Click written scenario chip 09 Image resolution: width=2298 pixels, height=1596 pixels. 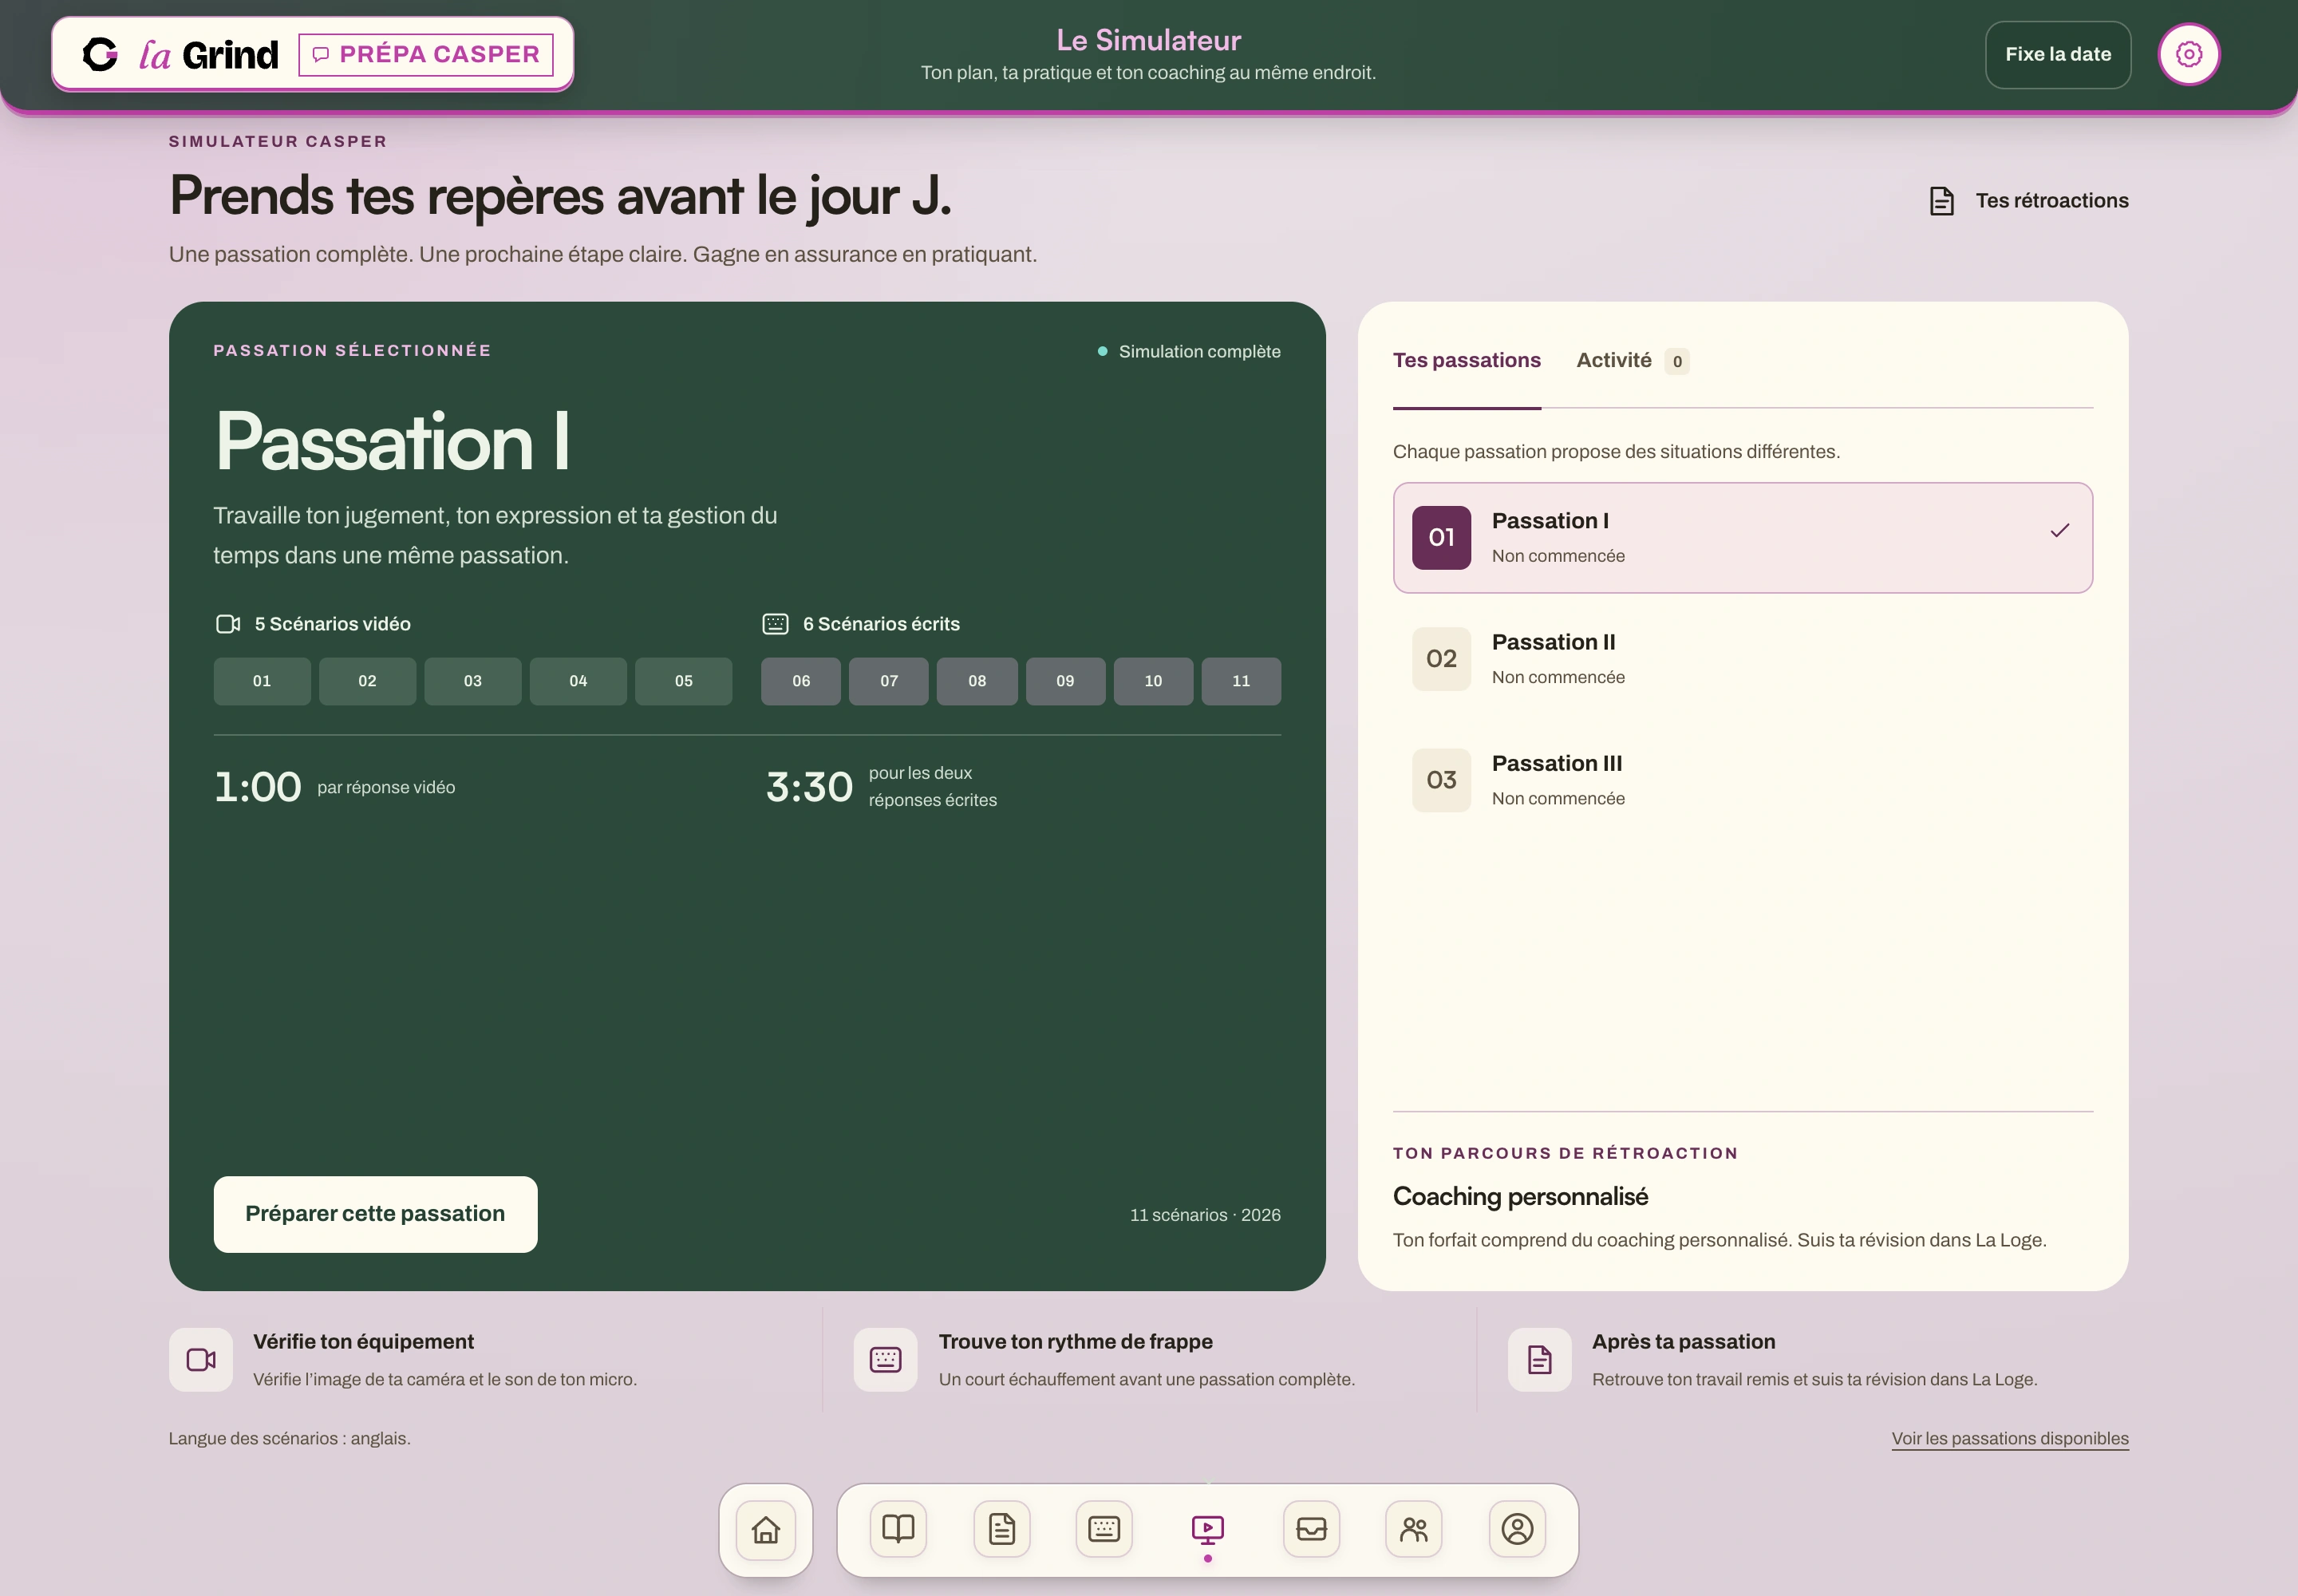(1066, 682)
